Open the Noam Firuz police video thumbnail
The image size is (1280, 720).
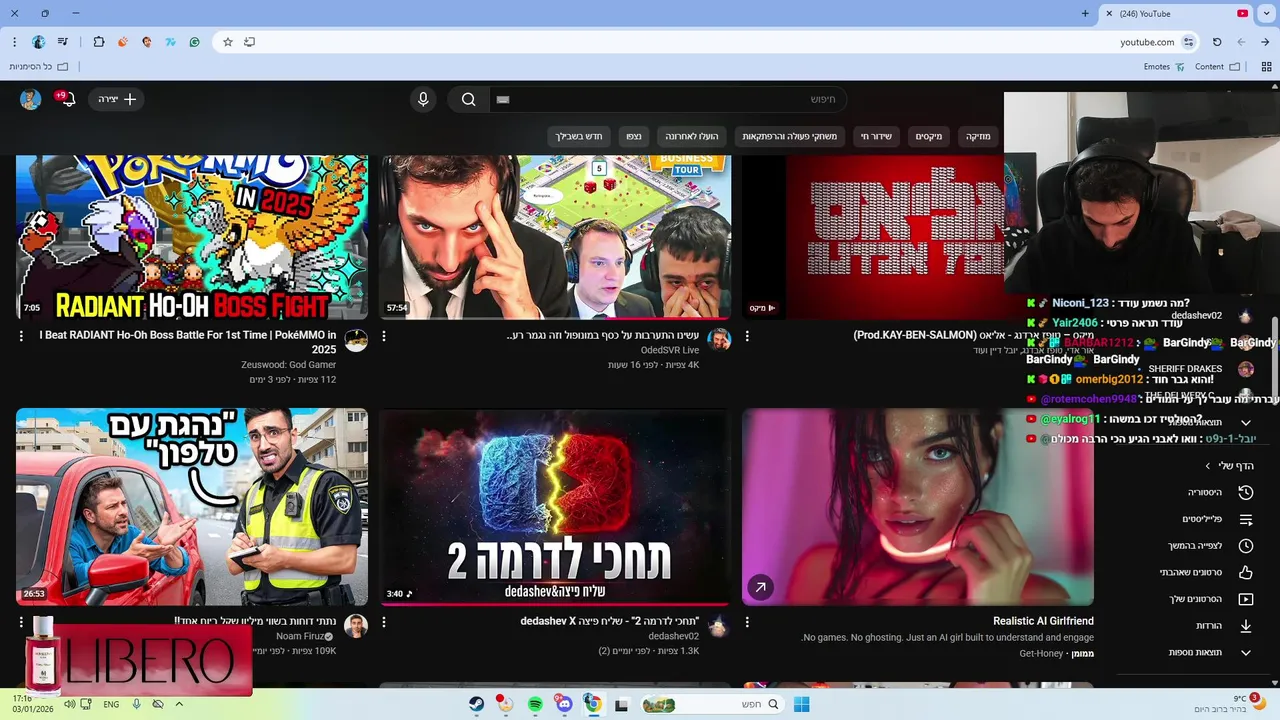(192, 507)
